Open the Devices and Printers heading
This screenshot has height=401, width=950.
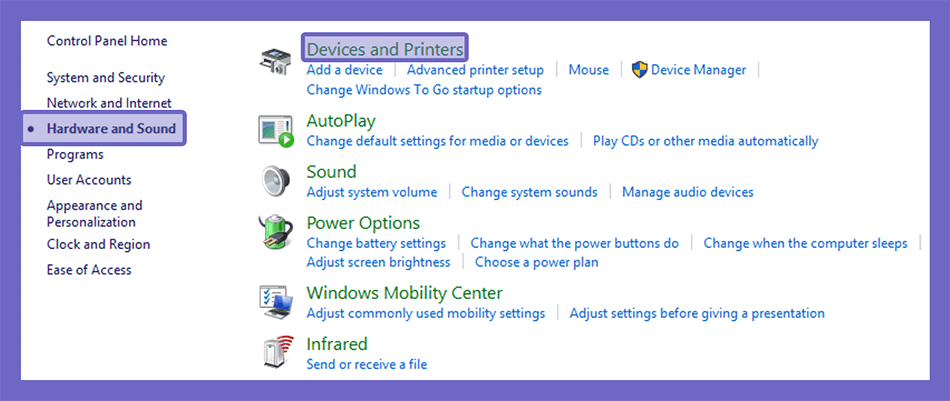(385, 49)
